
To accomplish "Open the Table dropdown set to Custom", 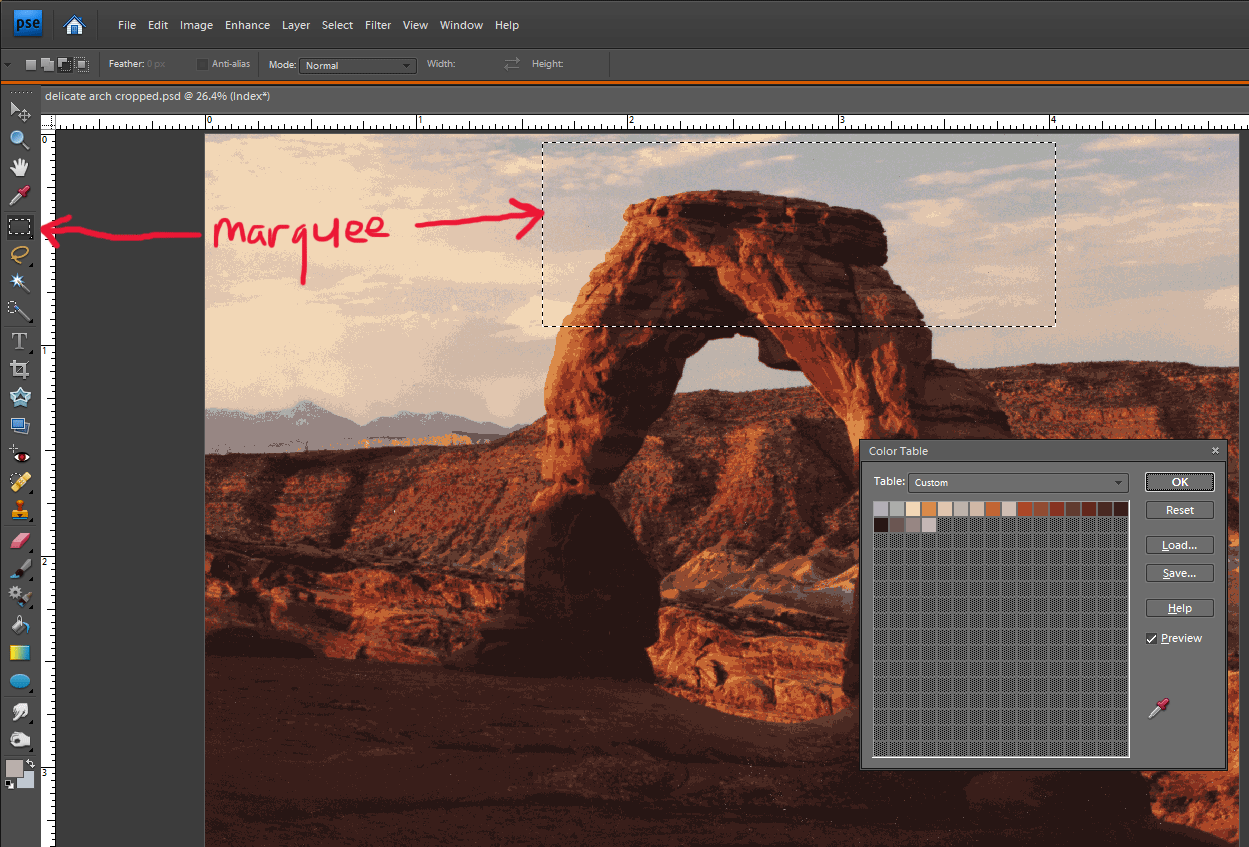I will click(1018, 483).
